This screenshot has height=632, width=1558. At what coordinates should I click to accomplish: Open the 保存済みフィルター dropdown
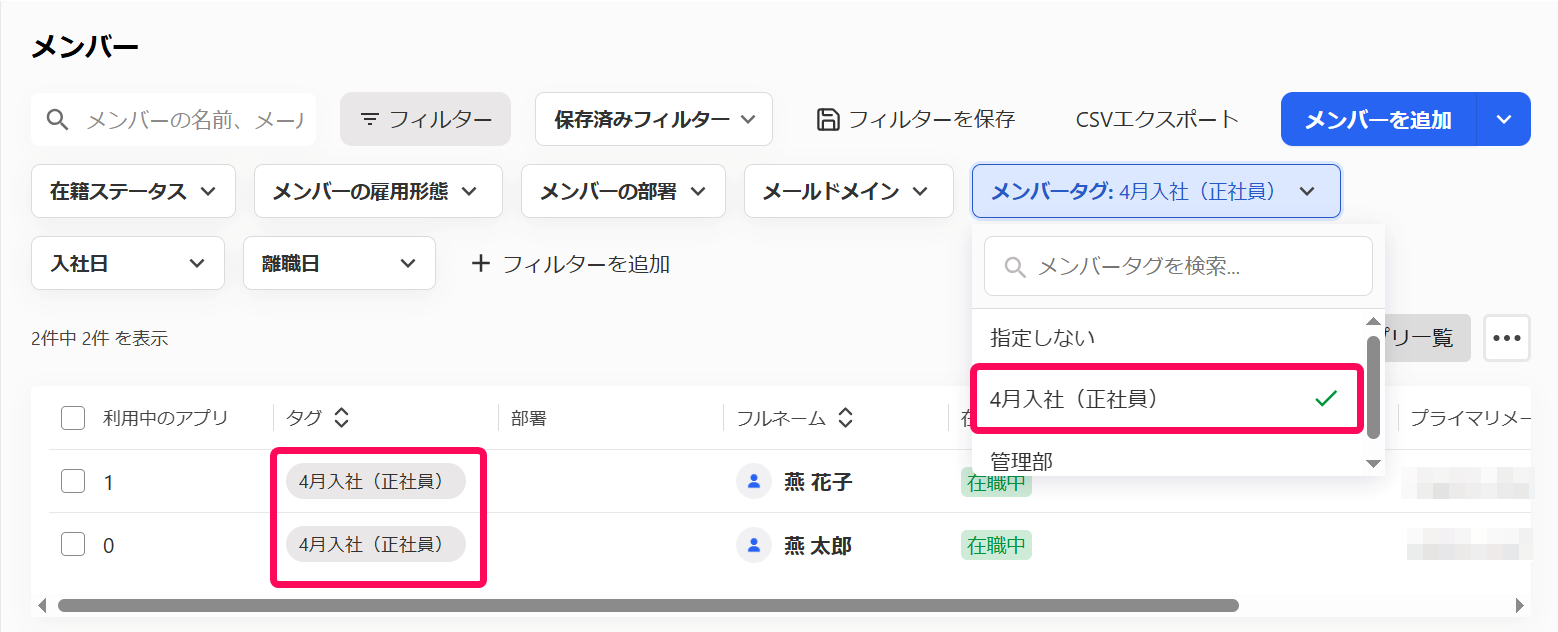click(654, 119)
